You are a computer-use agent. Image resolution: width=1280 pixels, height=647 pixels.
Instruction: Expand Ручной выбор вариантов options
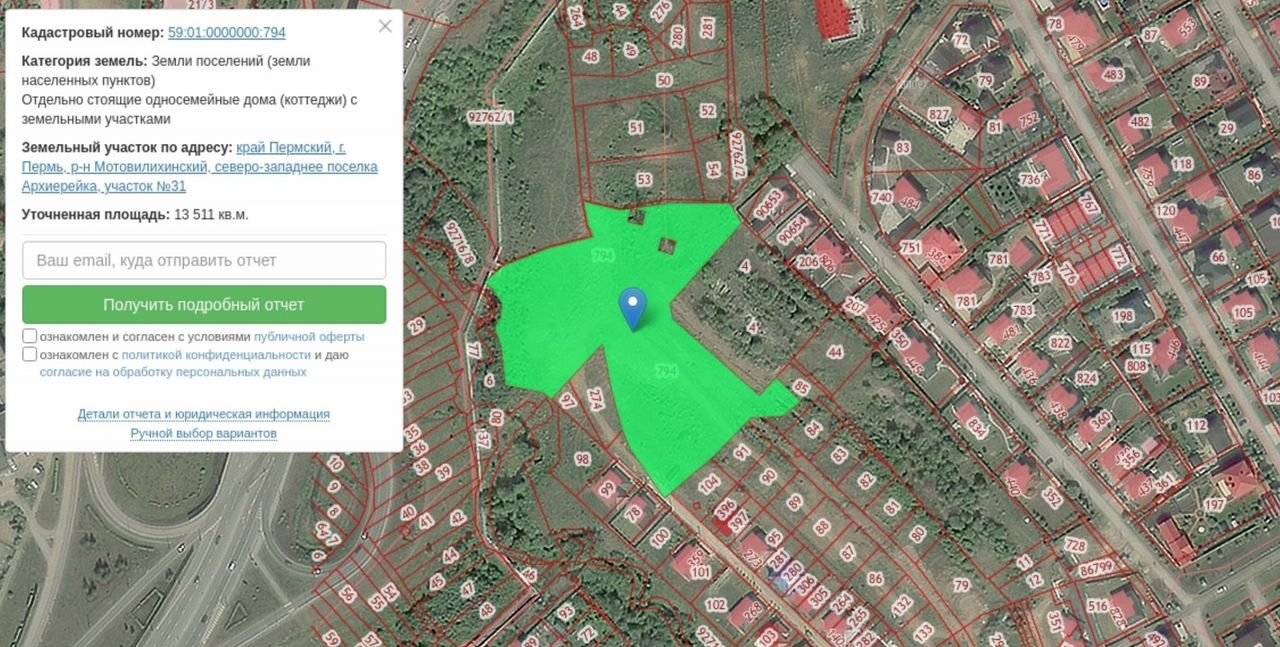[x=204, y=433]
